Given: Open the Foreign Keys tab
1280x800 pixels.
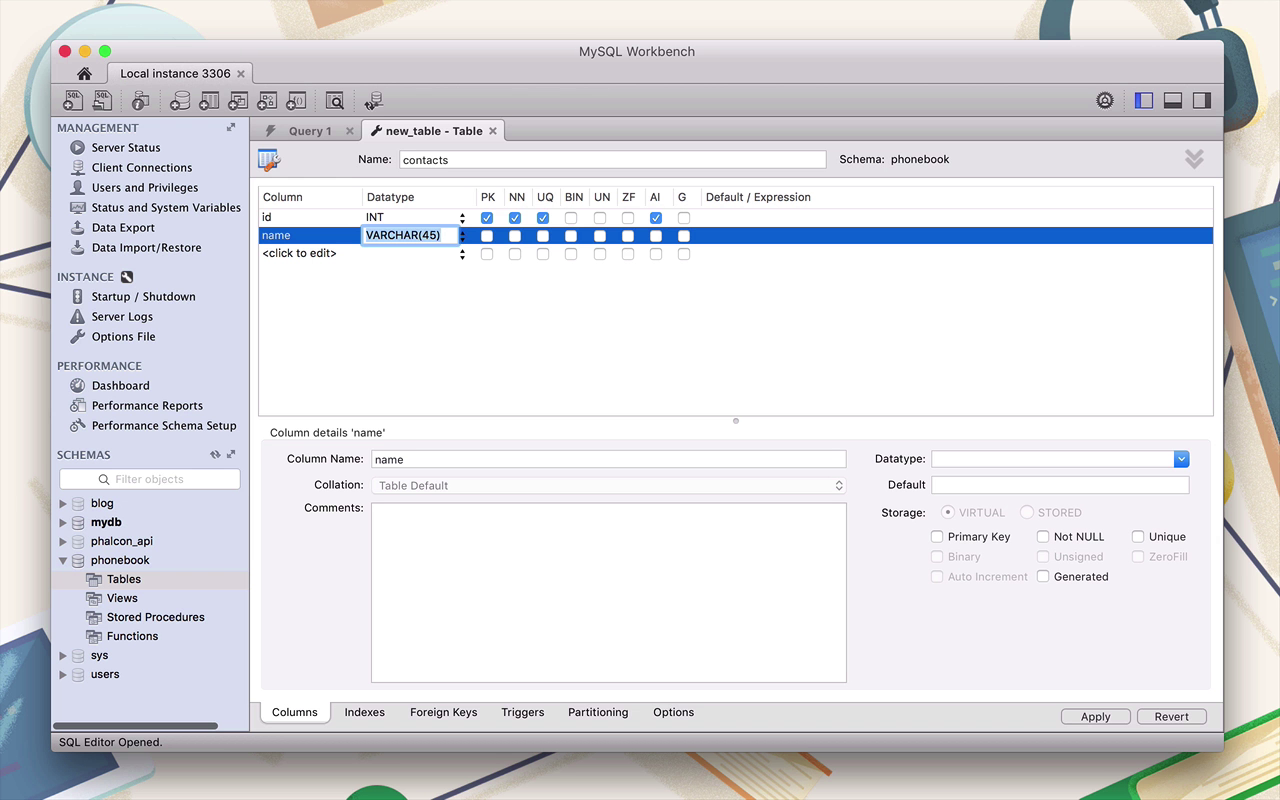Looking at the screenshot, I should (x=443, y=712).
